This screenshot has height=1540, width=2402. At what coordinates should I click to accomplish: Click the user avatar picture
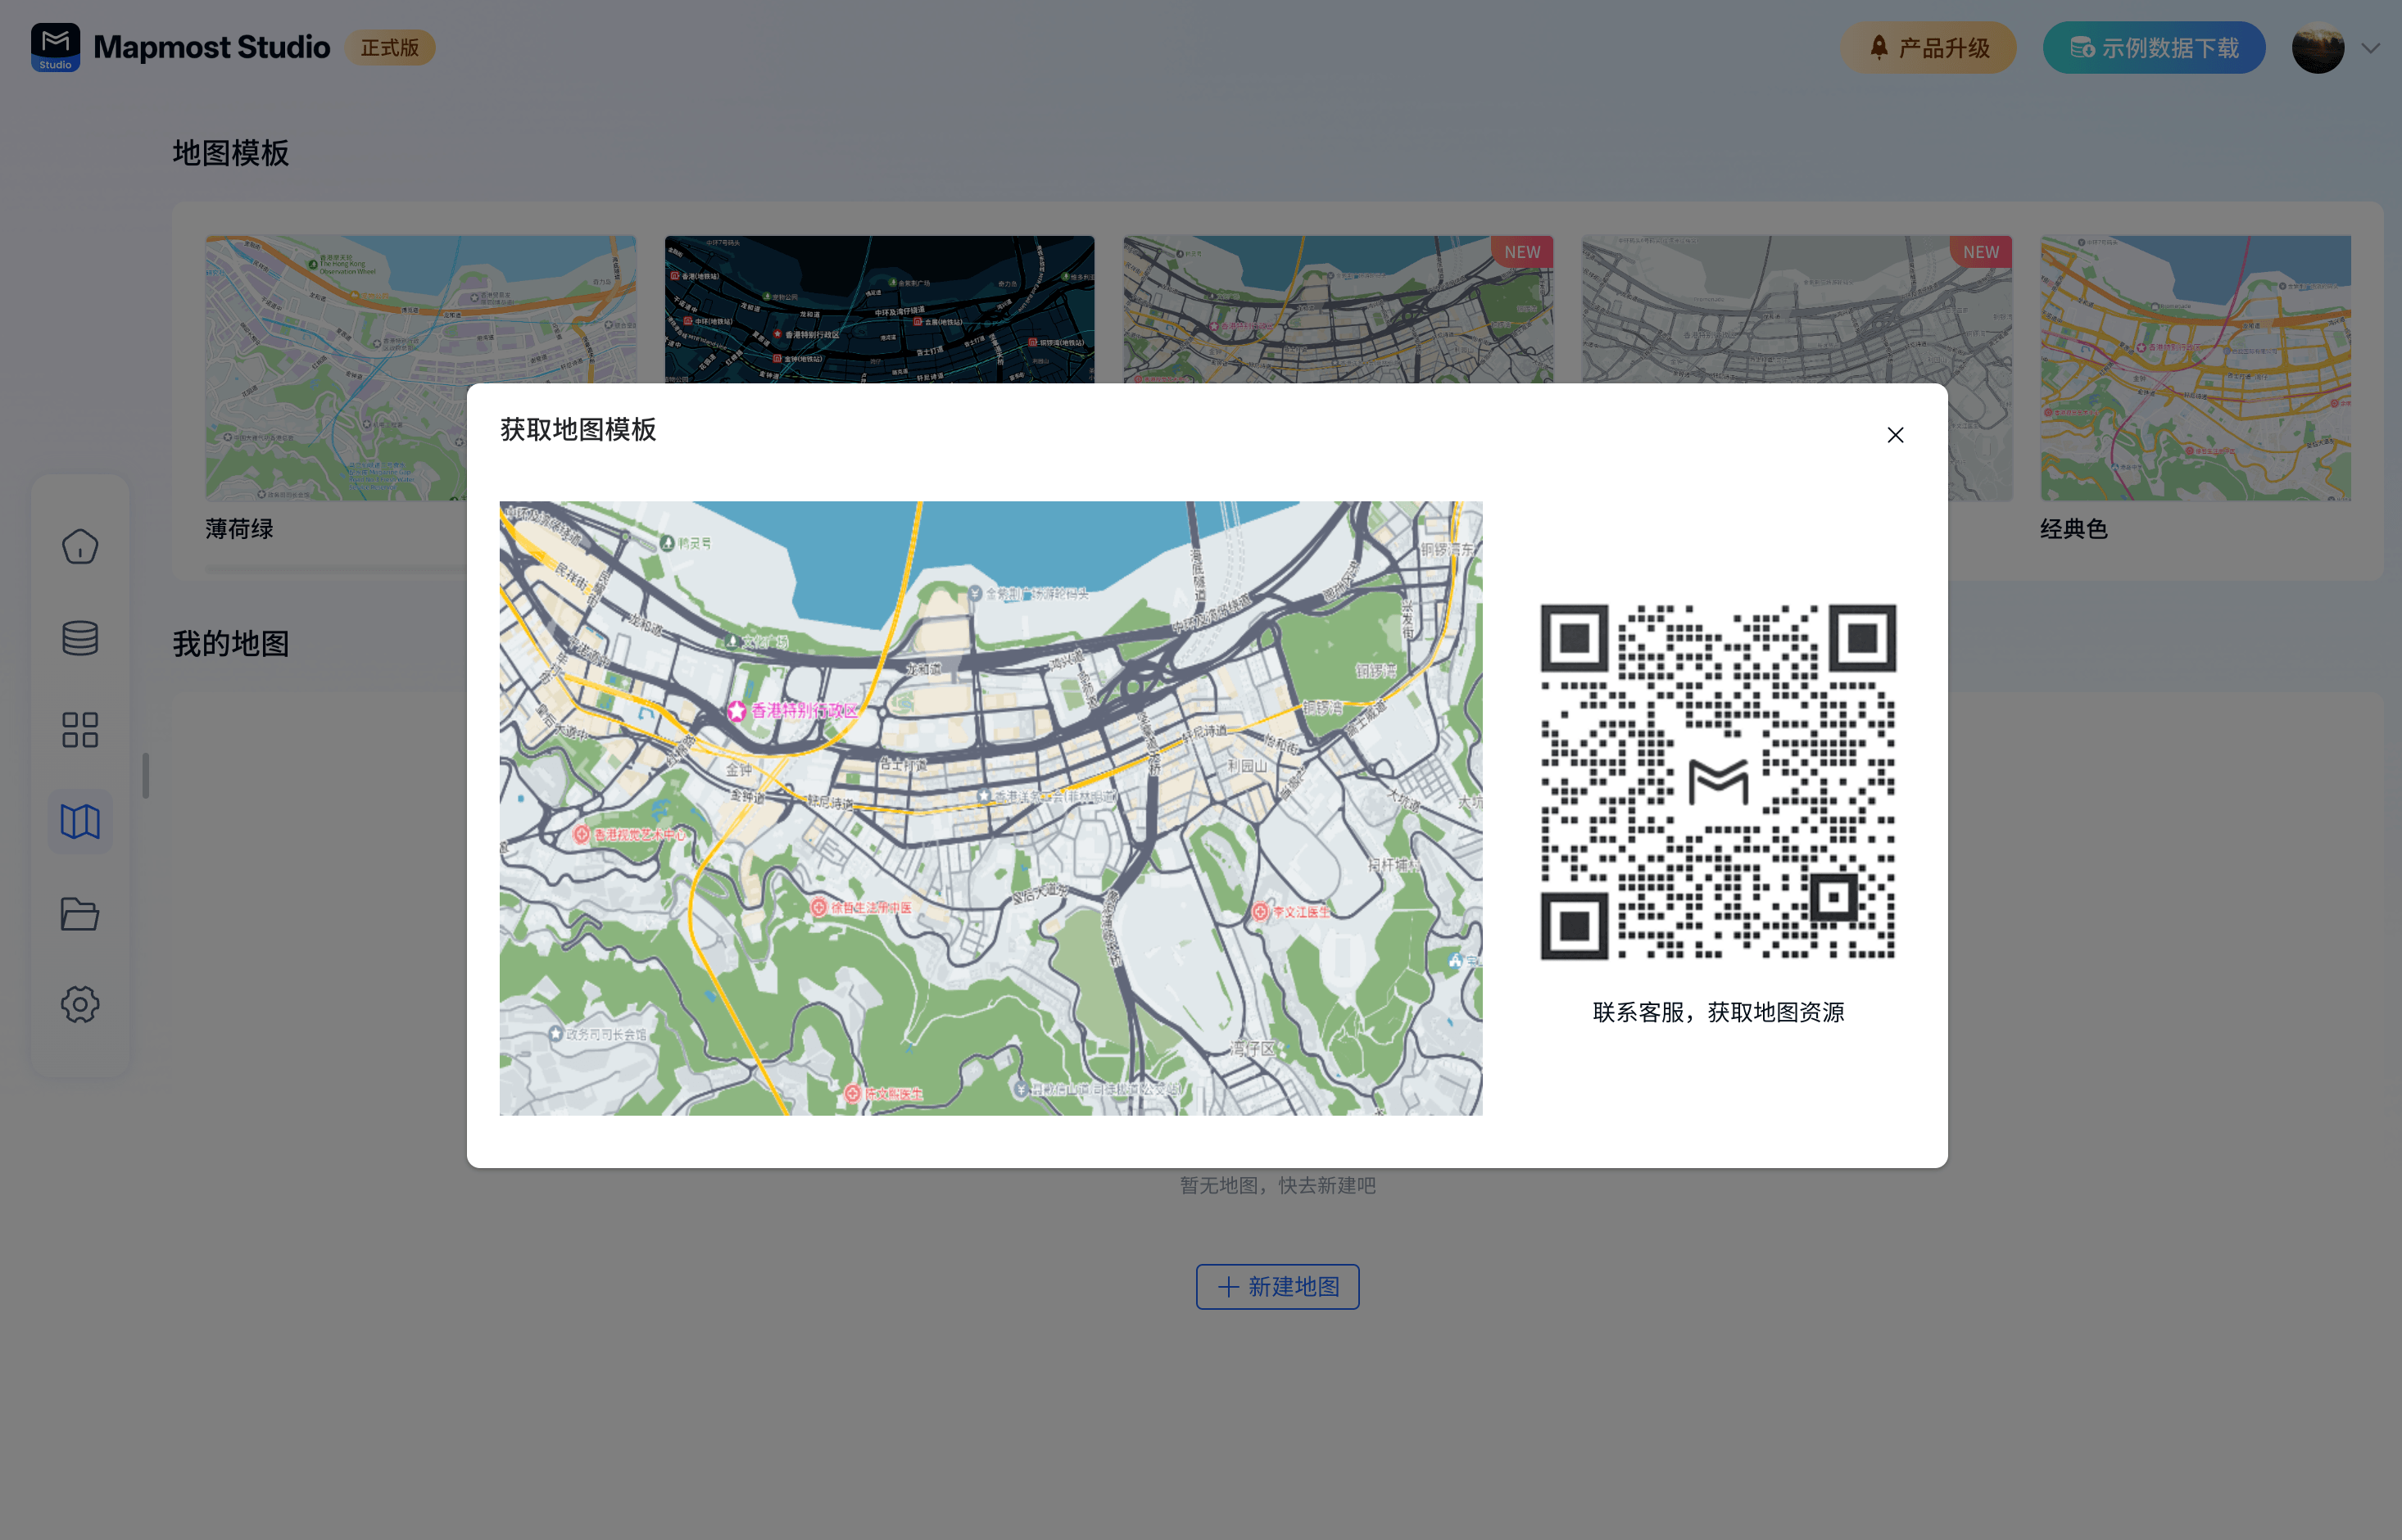(2317, 48)
